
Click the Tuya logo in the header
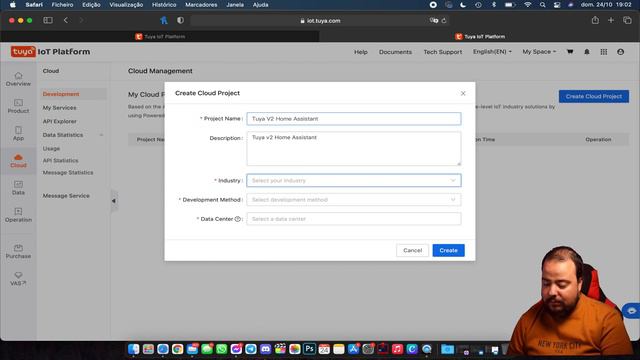point(23,52)
